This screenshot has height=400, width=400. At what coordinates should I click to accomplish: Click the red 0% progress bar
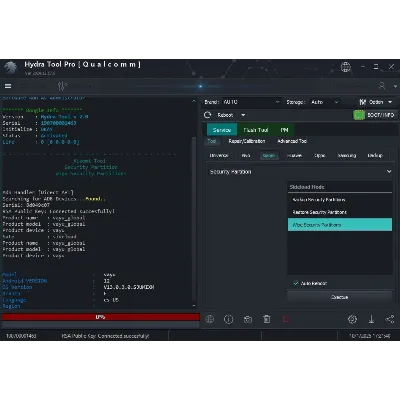coord(101,317)
